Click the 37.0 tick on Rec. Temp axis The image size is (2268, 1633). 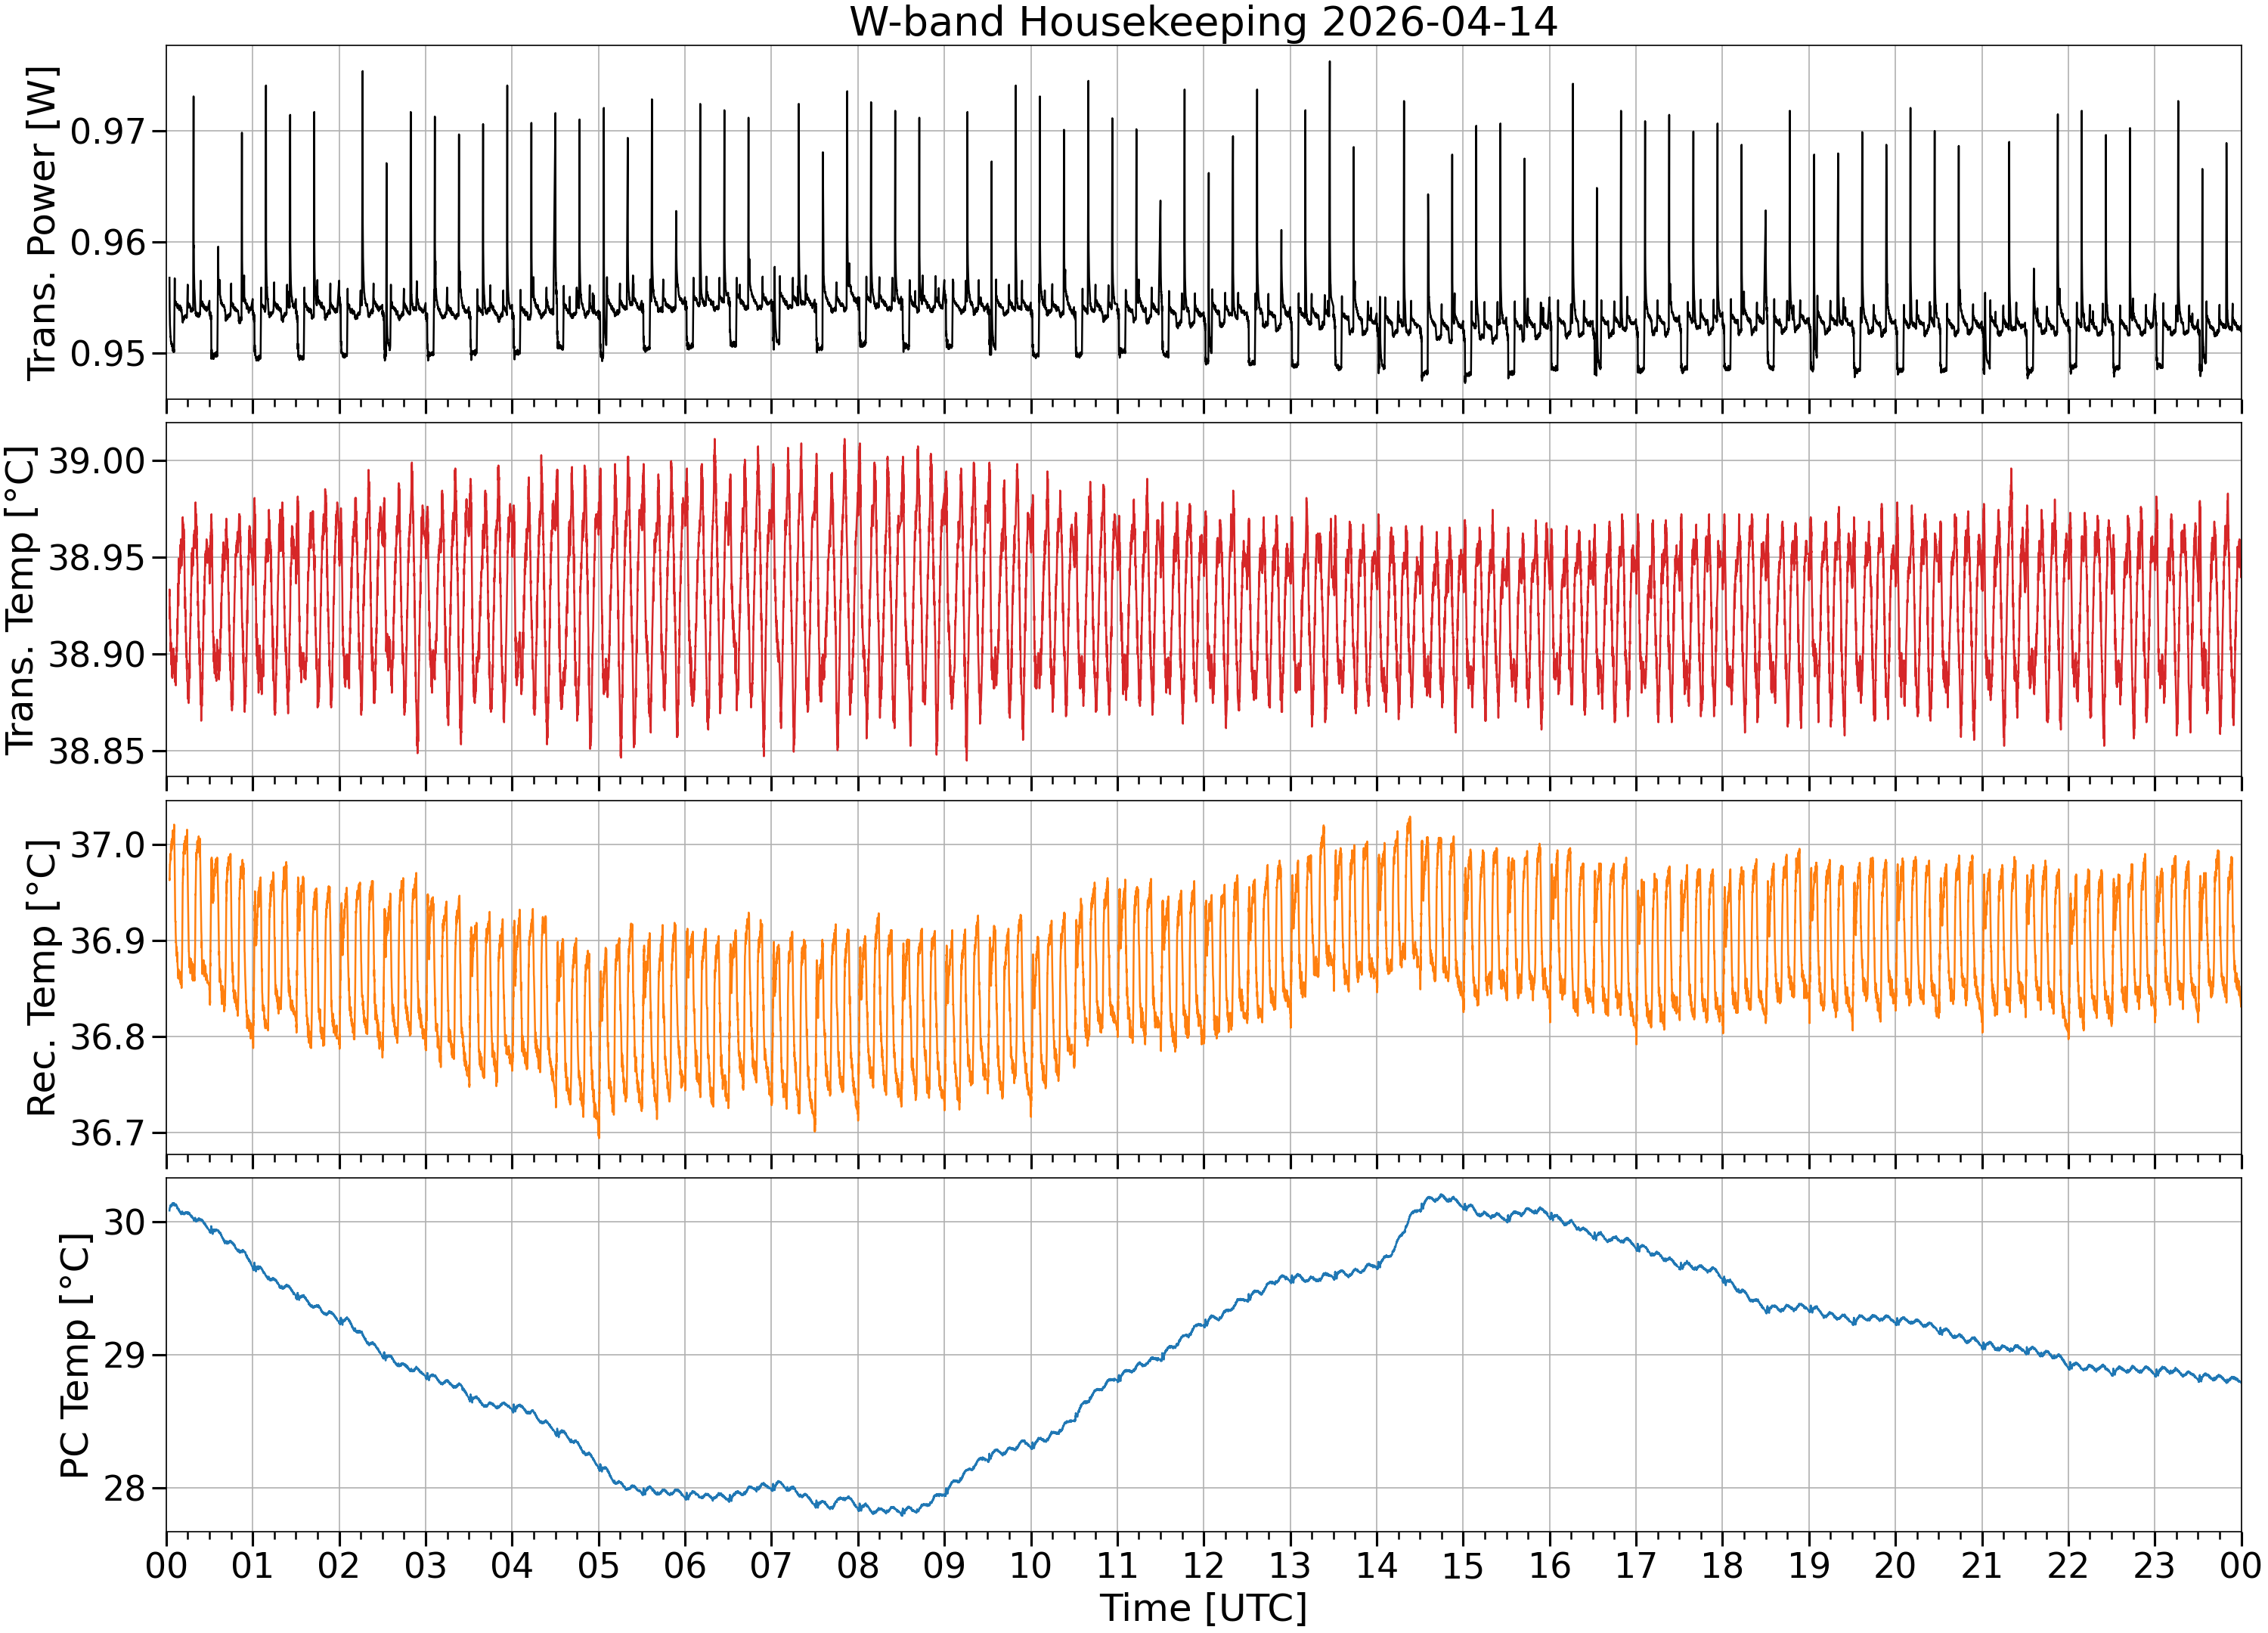(x=107, y=845)
